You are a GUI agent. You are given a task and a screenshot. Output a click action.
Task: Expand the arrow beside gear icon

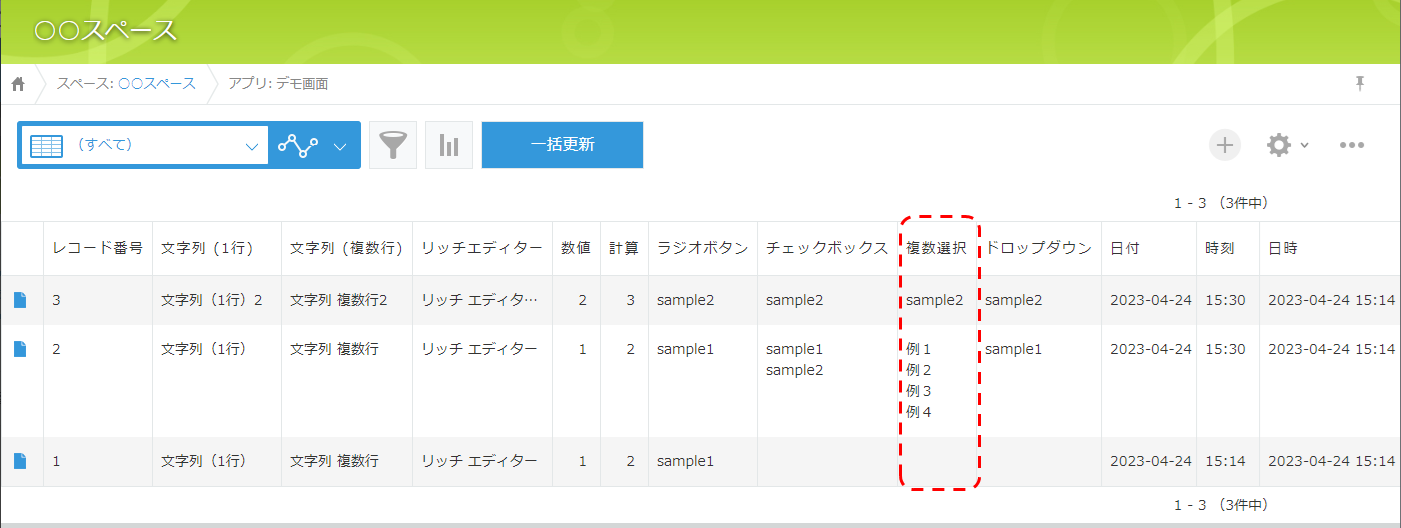(x=1304, y=146)
